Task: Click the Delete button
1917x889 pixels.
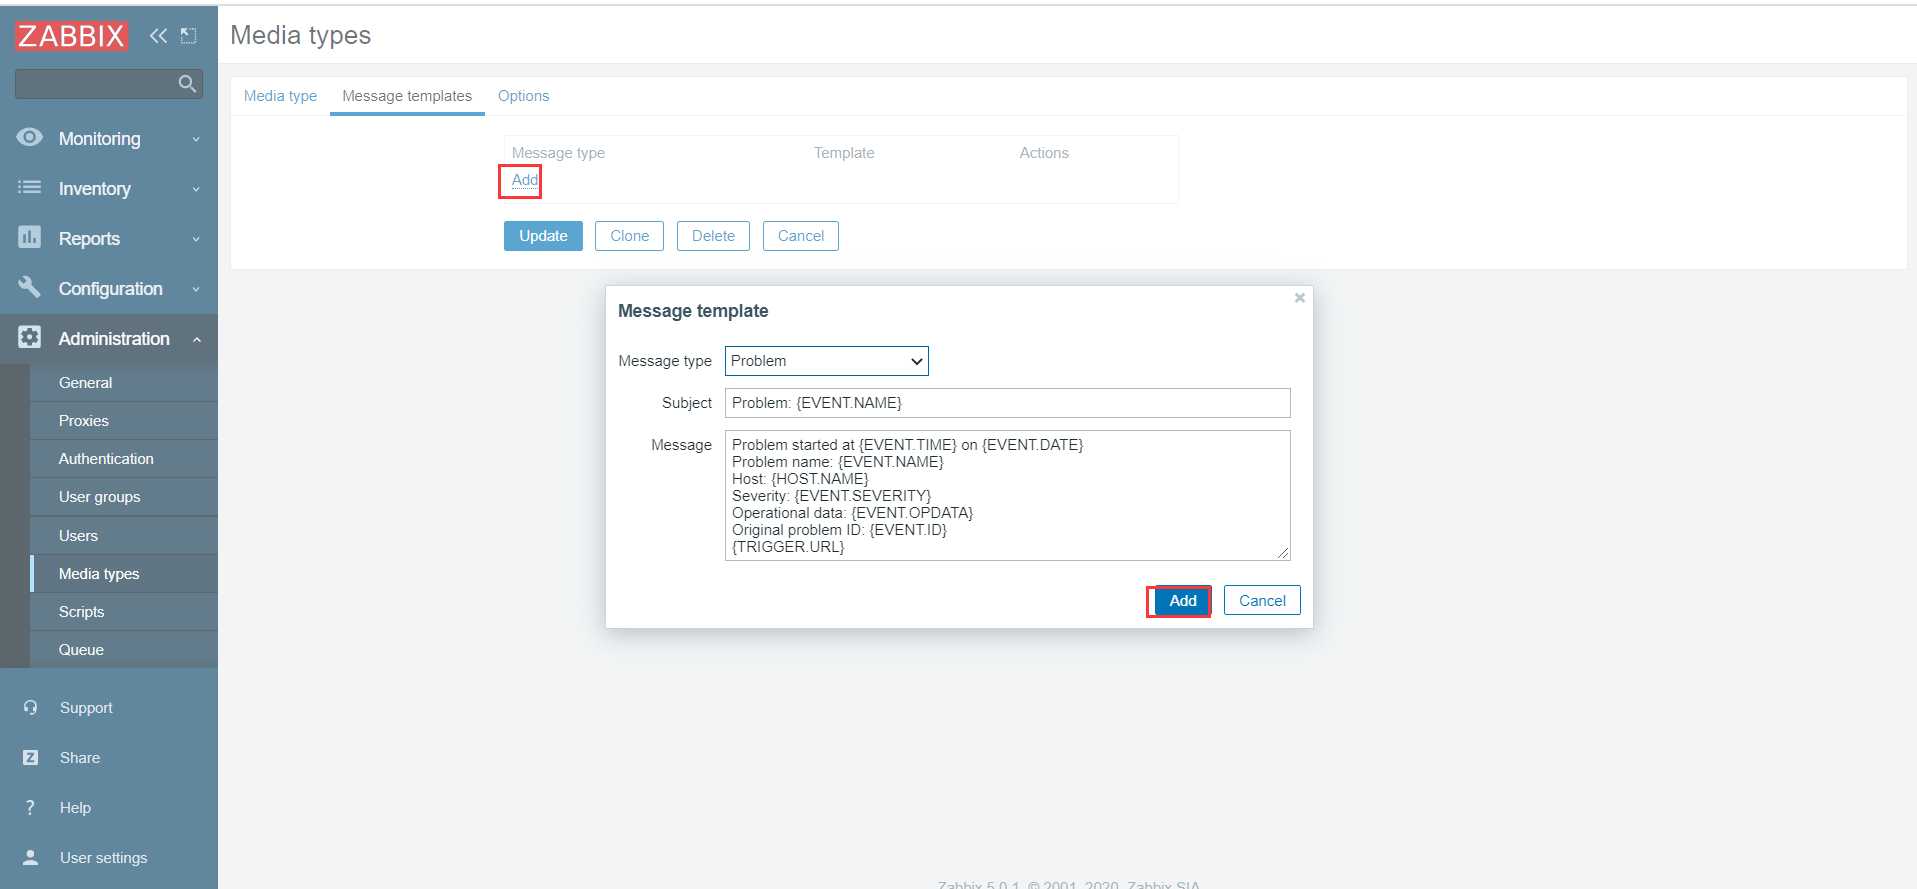Action: pos(713,236)
